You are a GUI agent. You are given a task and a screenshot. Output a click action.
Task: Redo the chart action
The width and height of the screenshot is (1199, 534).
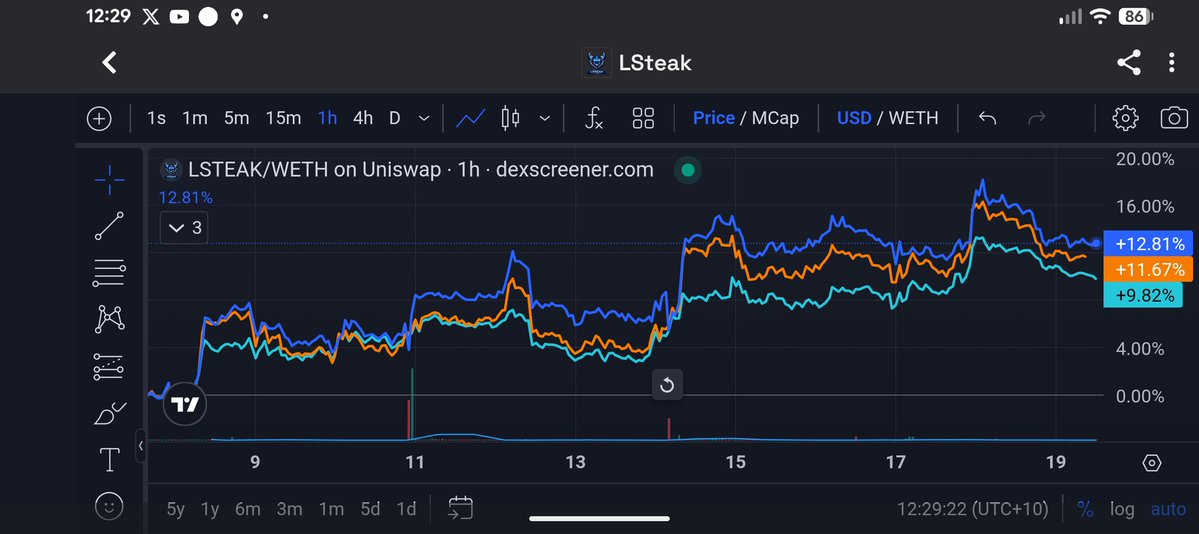click(x=1036, y=119)
